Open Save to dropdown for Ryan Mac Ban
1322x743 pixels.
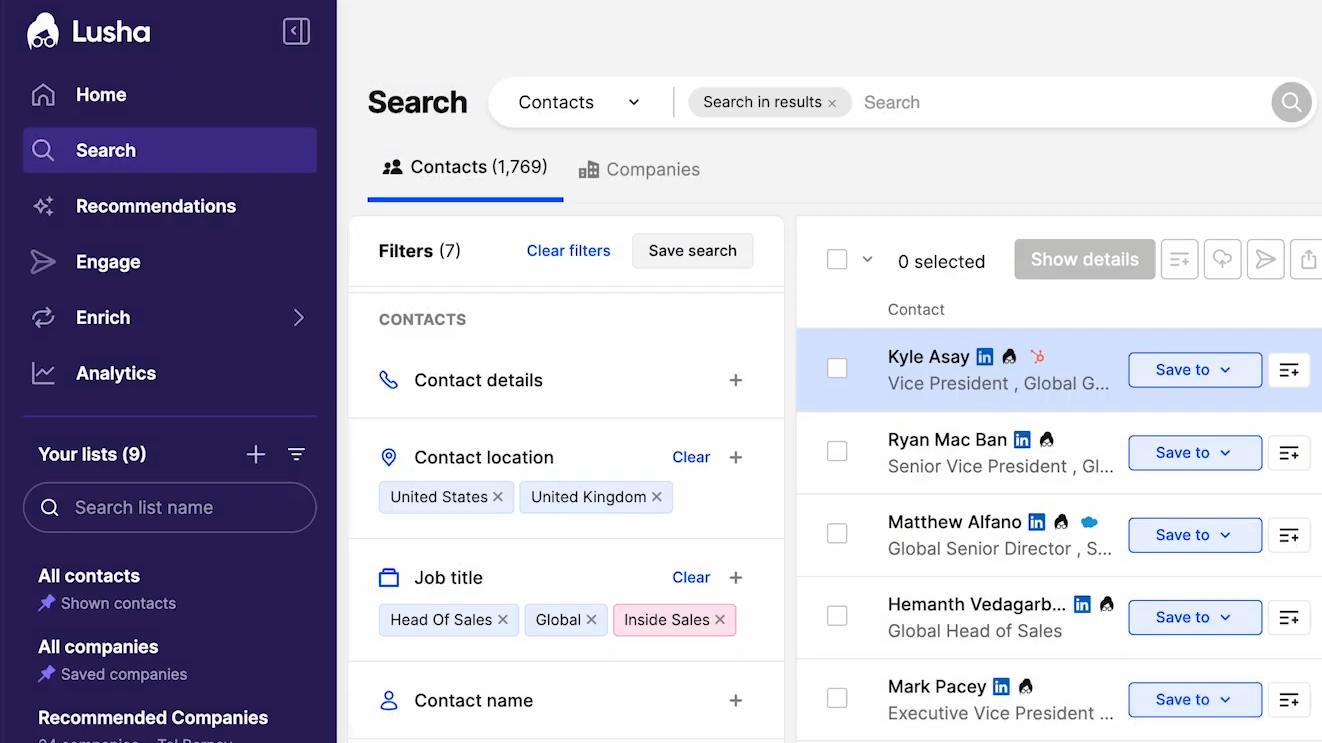(1195, 452)
